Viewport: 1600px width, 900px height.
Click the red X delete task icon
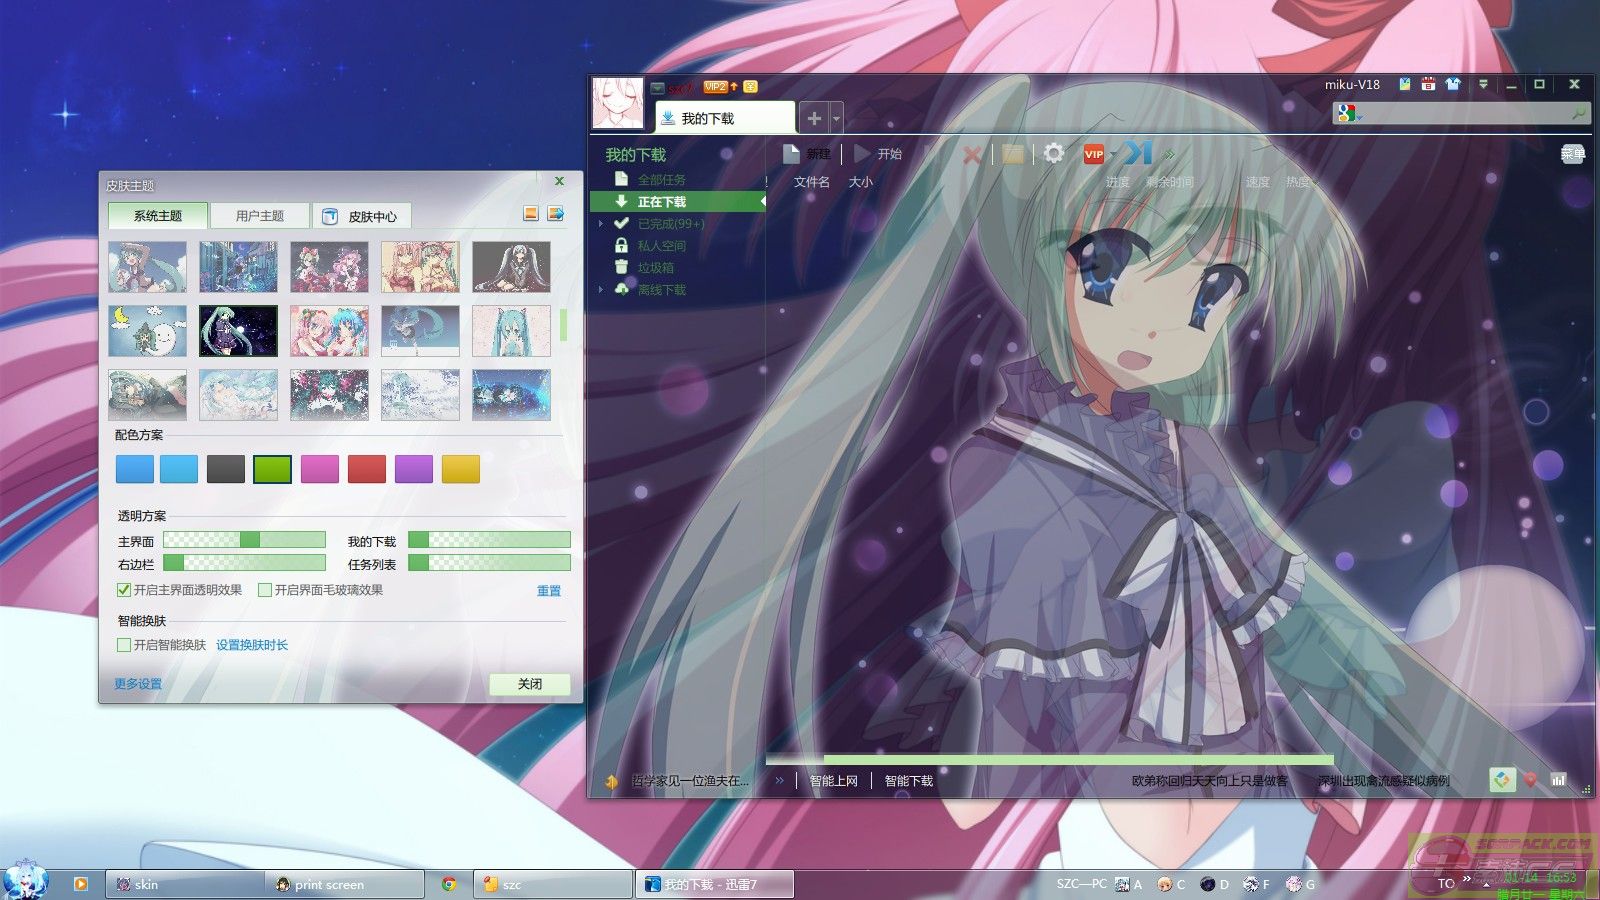coord(971,155)
